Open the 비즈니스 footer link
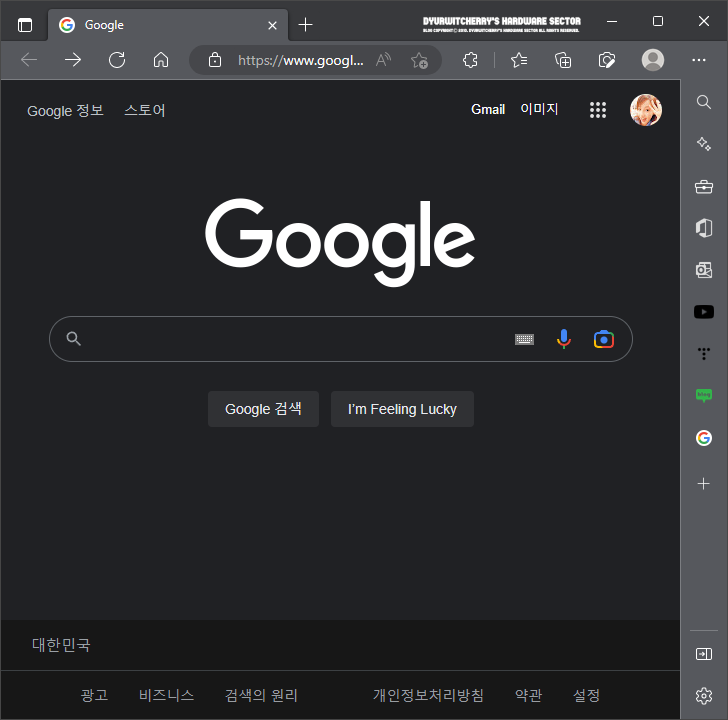The height and width of the screenshot is (720, 728). coord(166,695)
